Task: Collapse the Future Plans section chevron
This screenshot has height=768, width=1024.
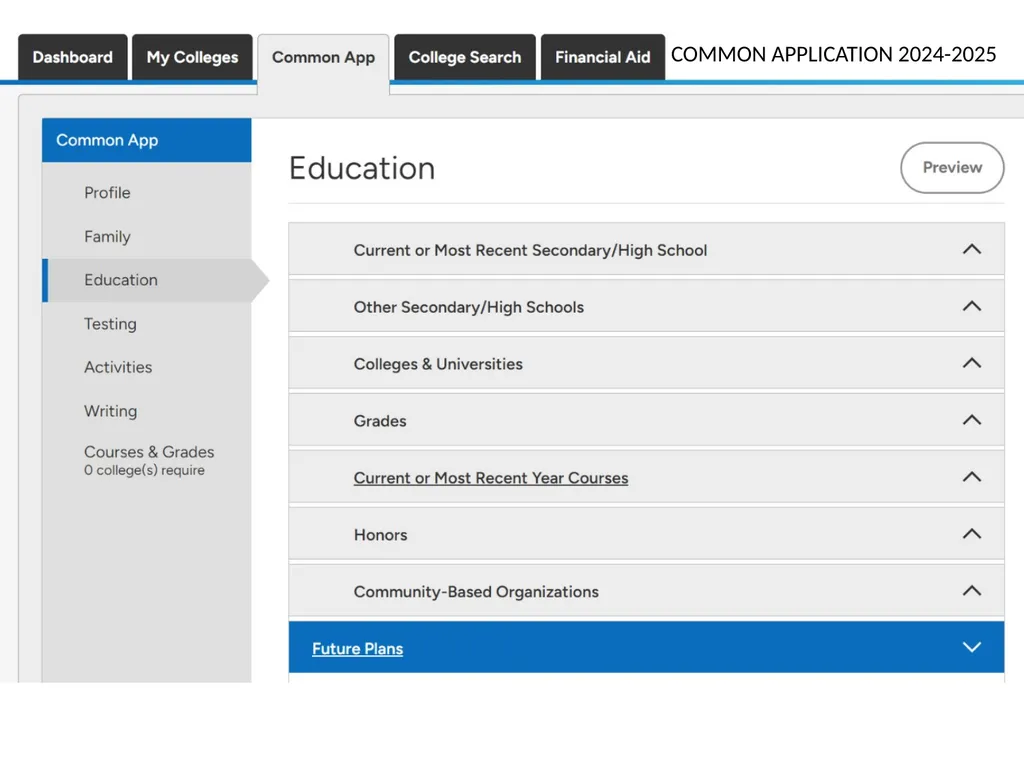Action: [971, 647]
